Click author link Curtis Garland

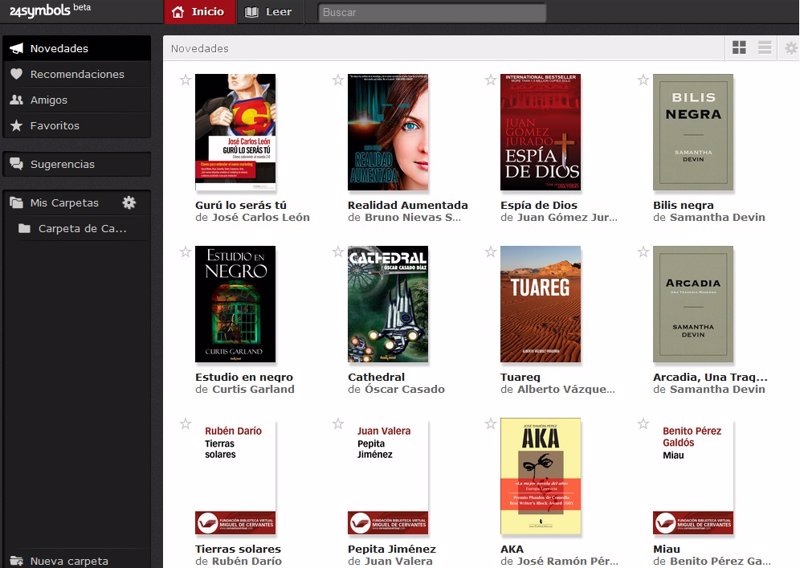[x=253, y=389]
